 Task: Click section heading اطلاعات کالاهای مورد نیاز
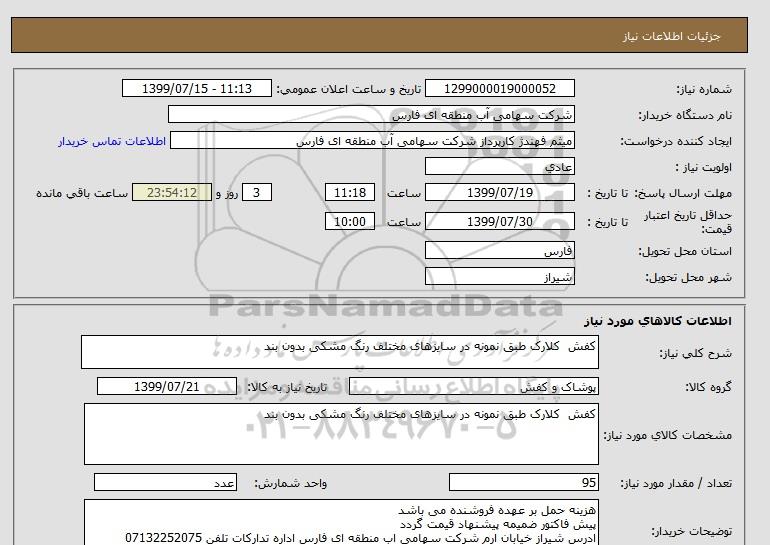pyautogui.click(x=658, y=321)
